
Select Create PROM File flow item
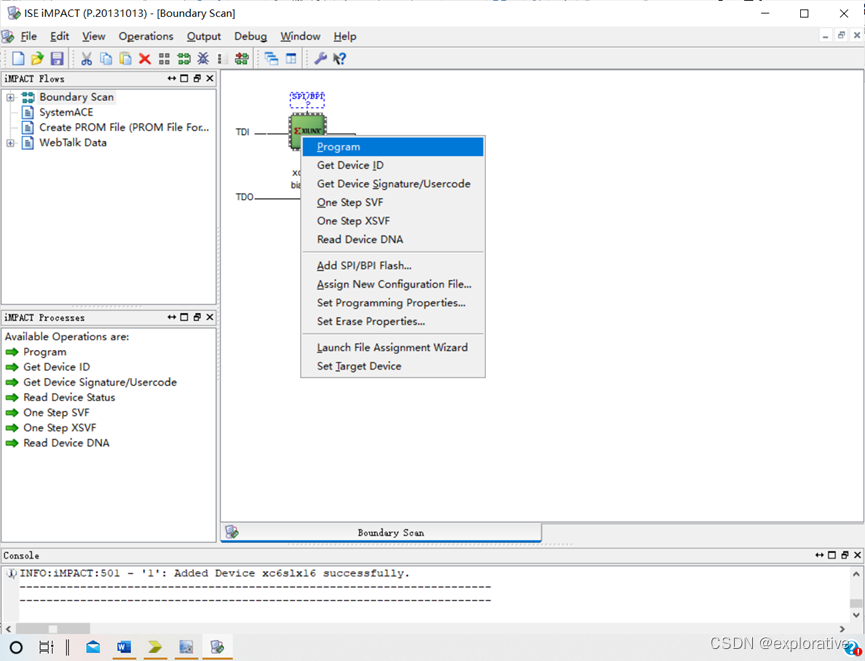pos(124,127)
